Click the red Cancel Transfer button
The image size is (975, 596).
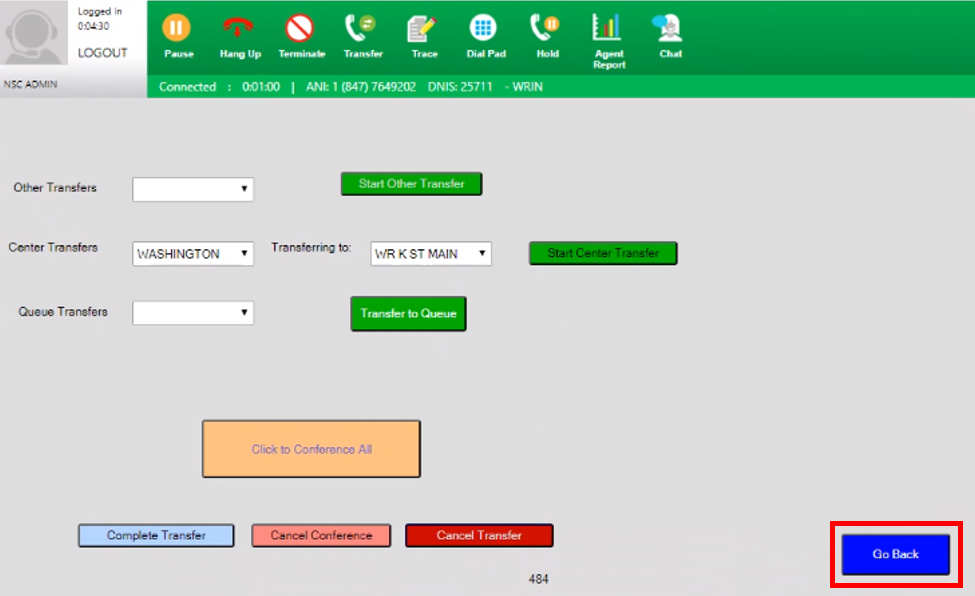[479, 536]
